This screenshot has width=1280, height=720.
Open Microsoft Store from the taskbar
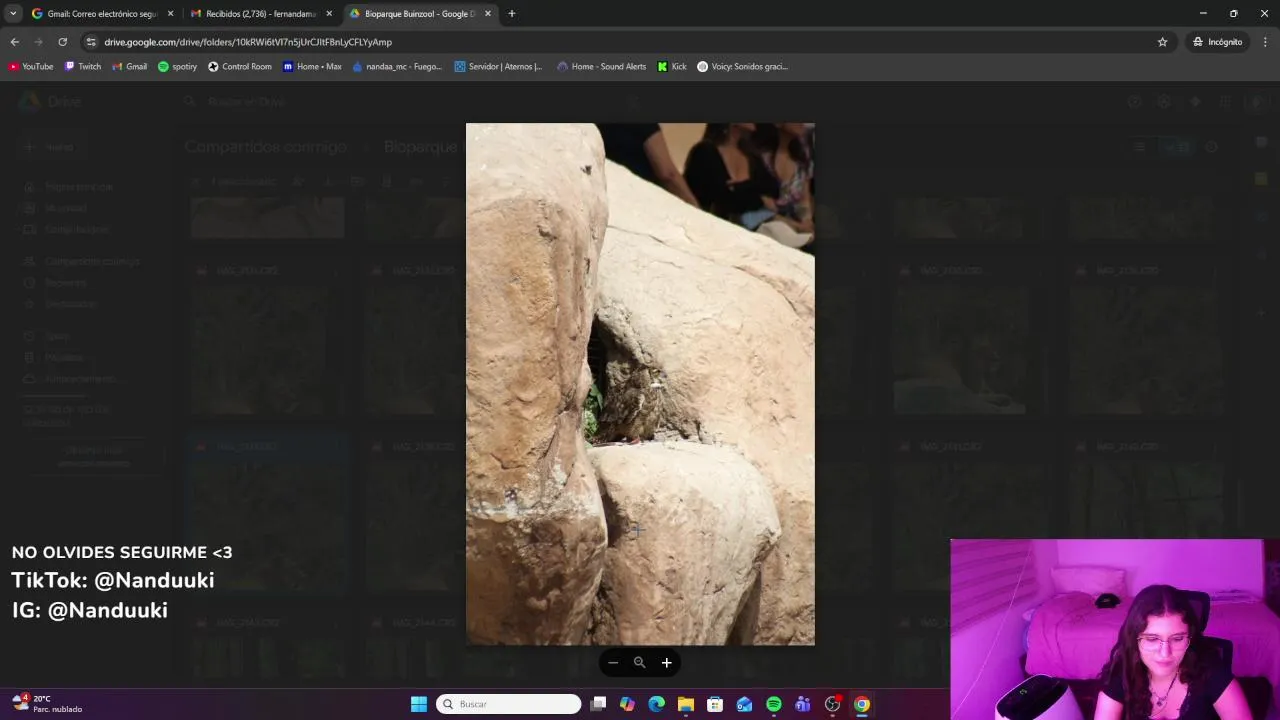point(715,704)
